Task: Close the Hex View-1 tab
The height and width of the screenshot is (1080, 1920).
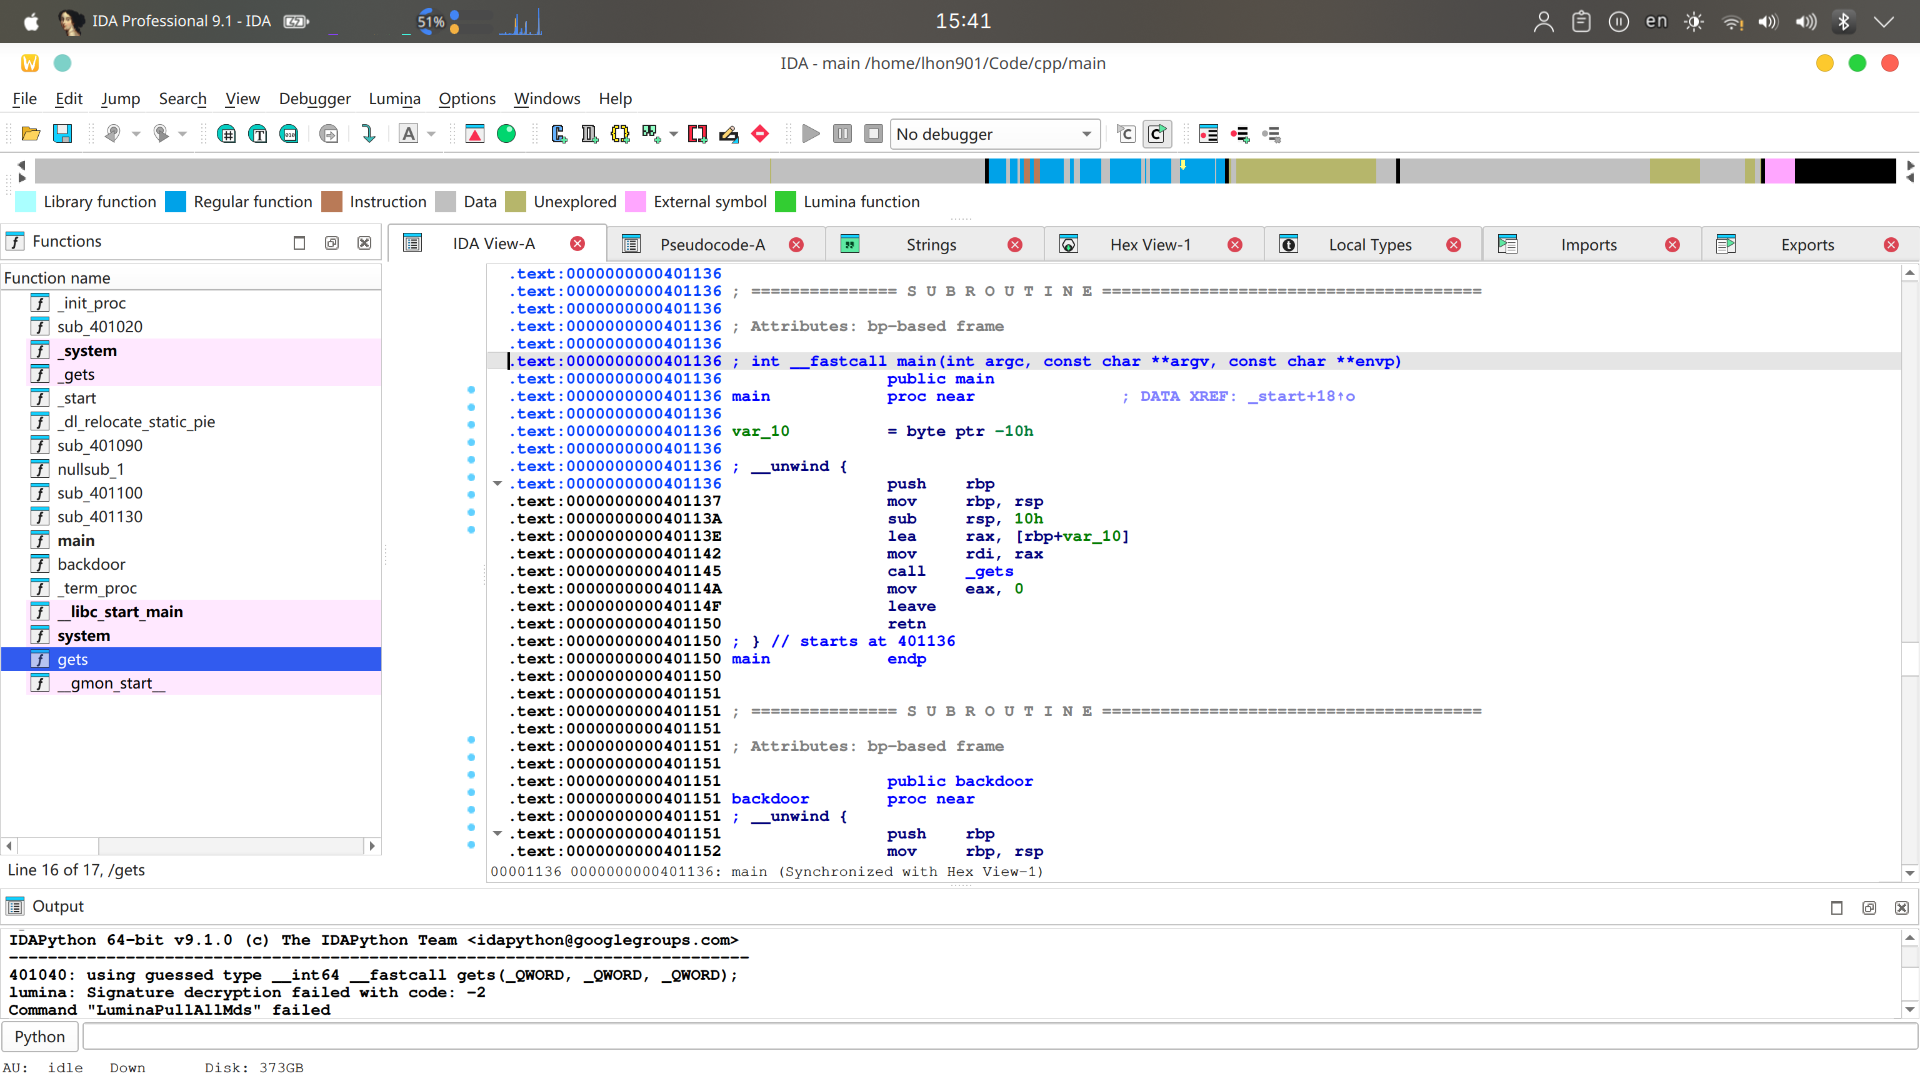Action: pos(1235,245)
